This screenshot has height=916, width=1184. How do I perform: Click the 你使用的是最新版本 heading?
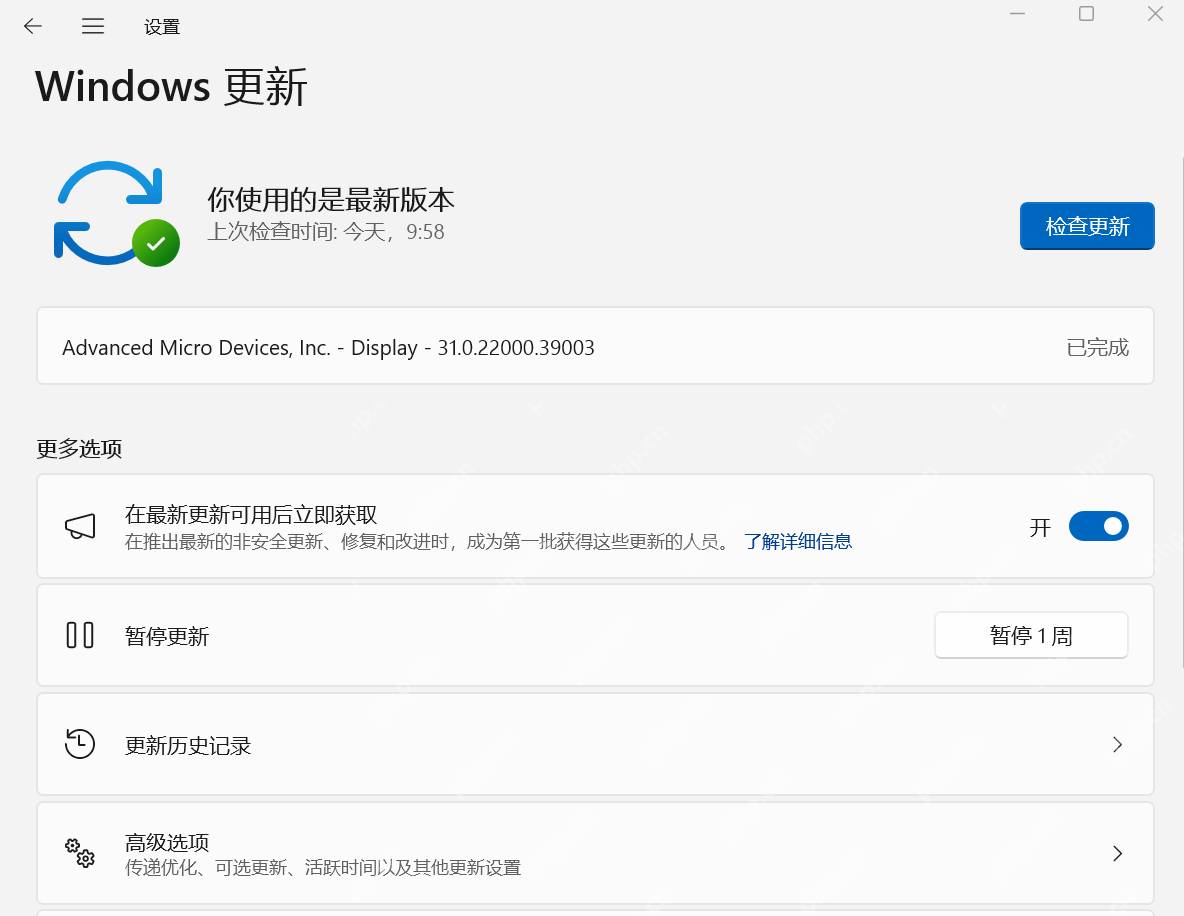point(331,200)
